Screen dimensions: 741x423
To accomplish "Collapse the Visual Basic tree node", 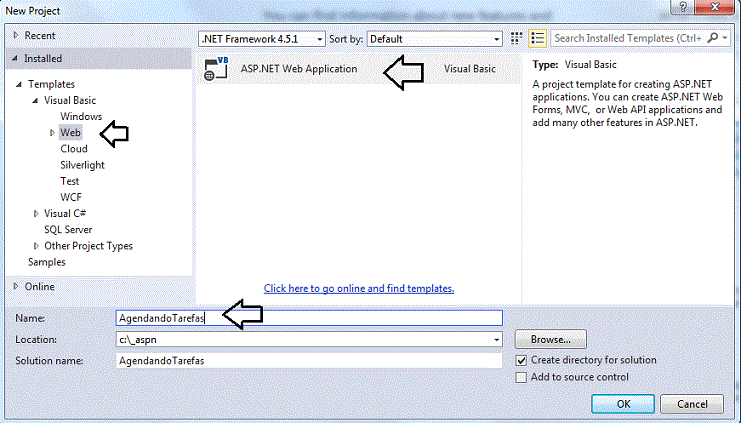I will tap(35, 101).
